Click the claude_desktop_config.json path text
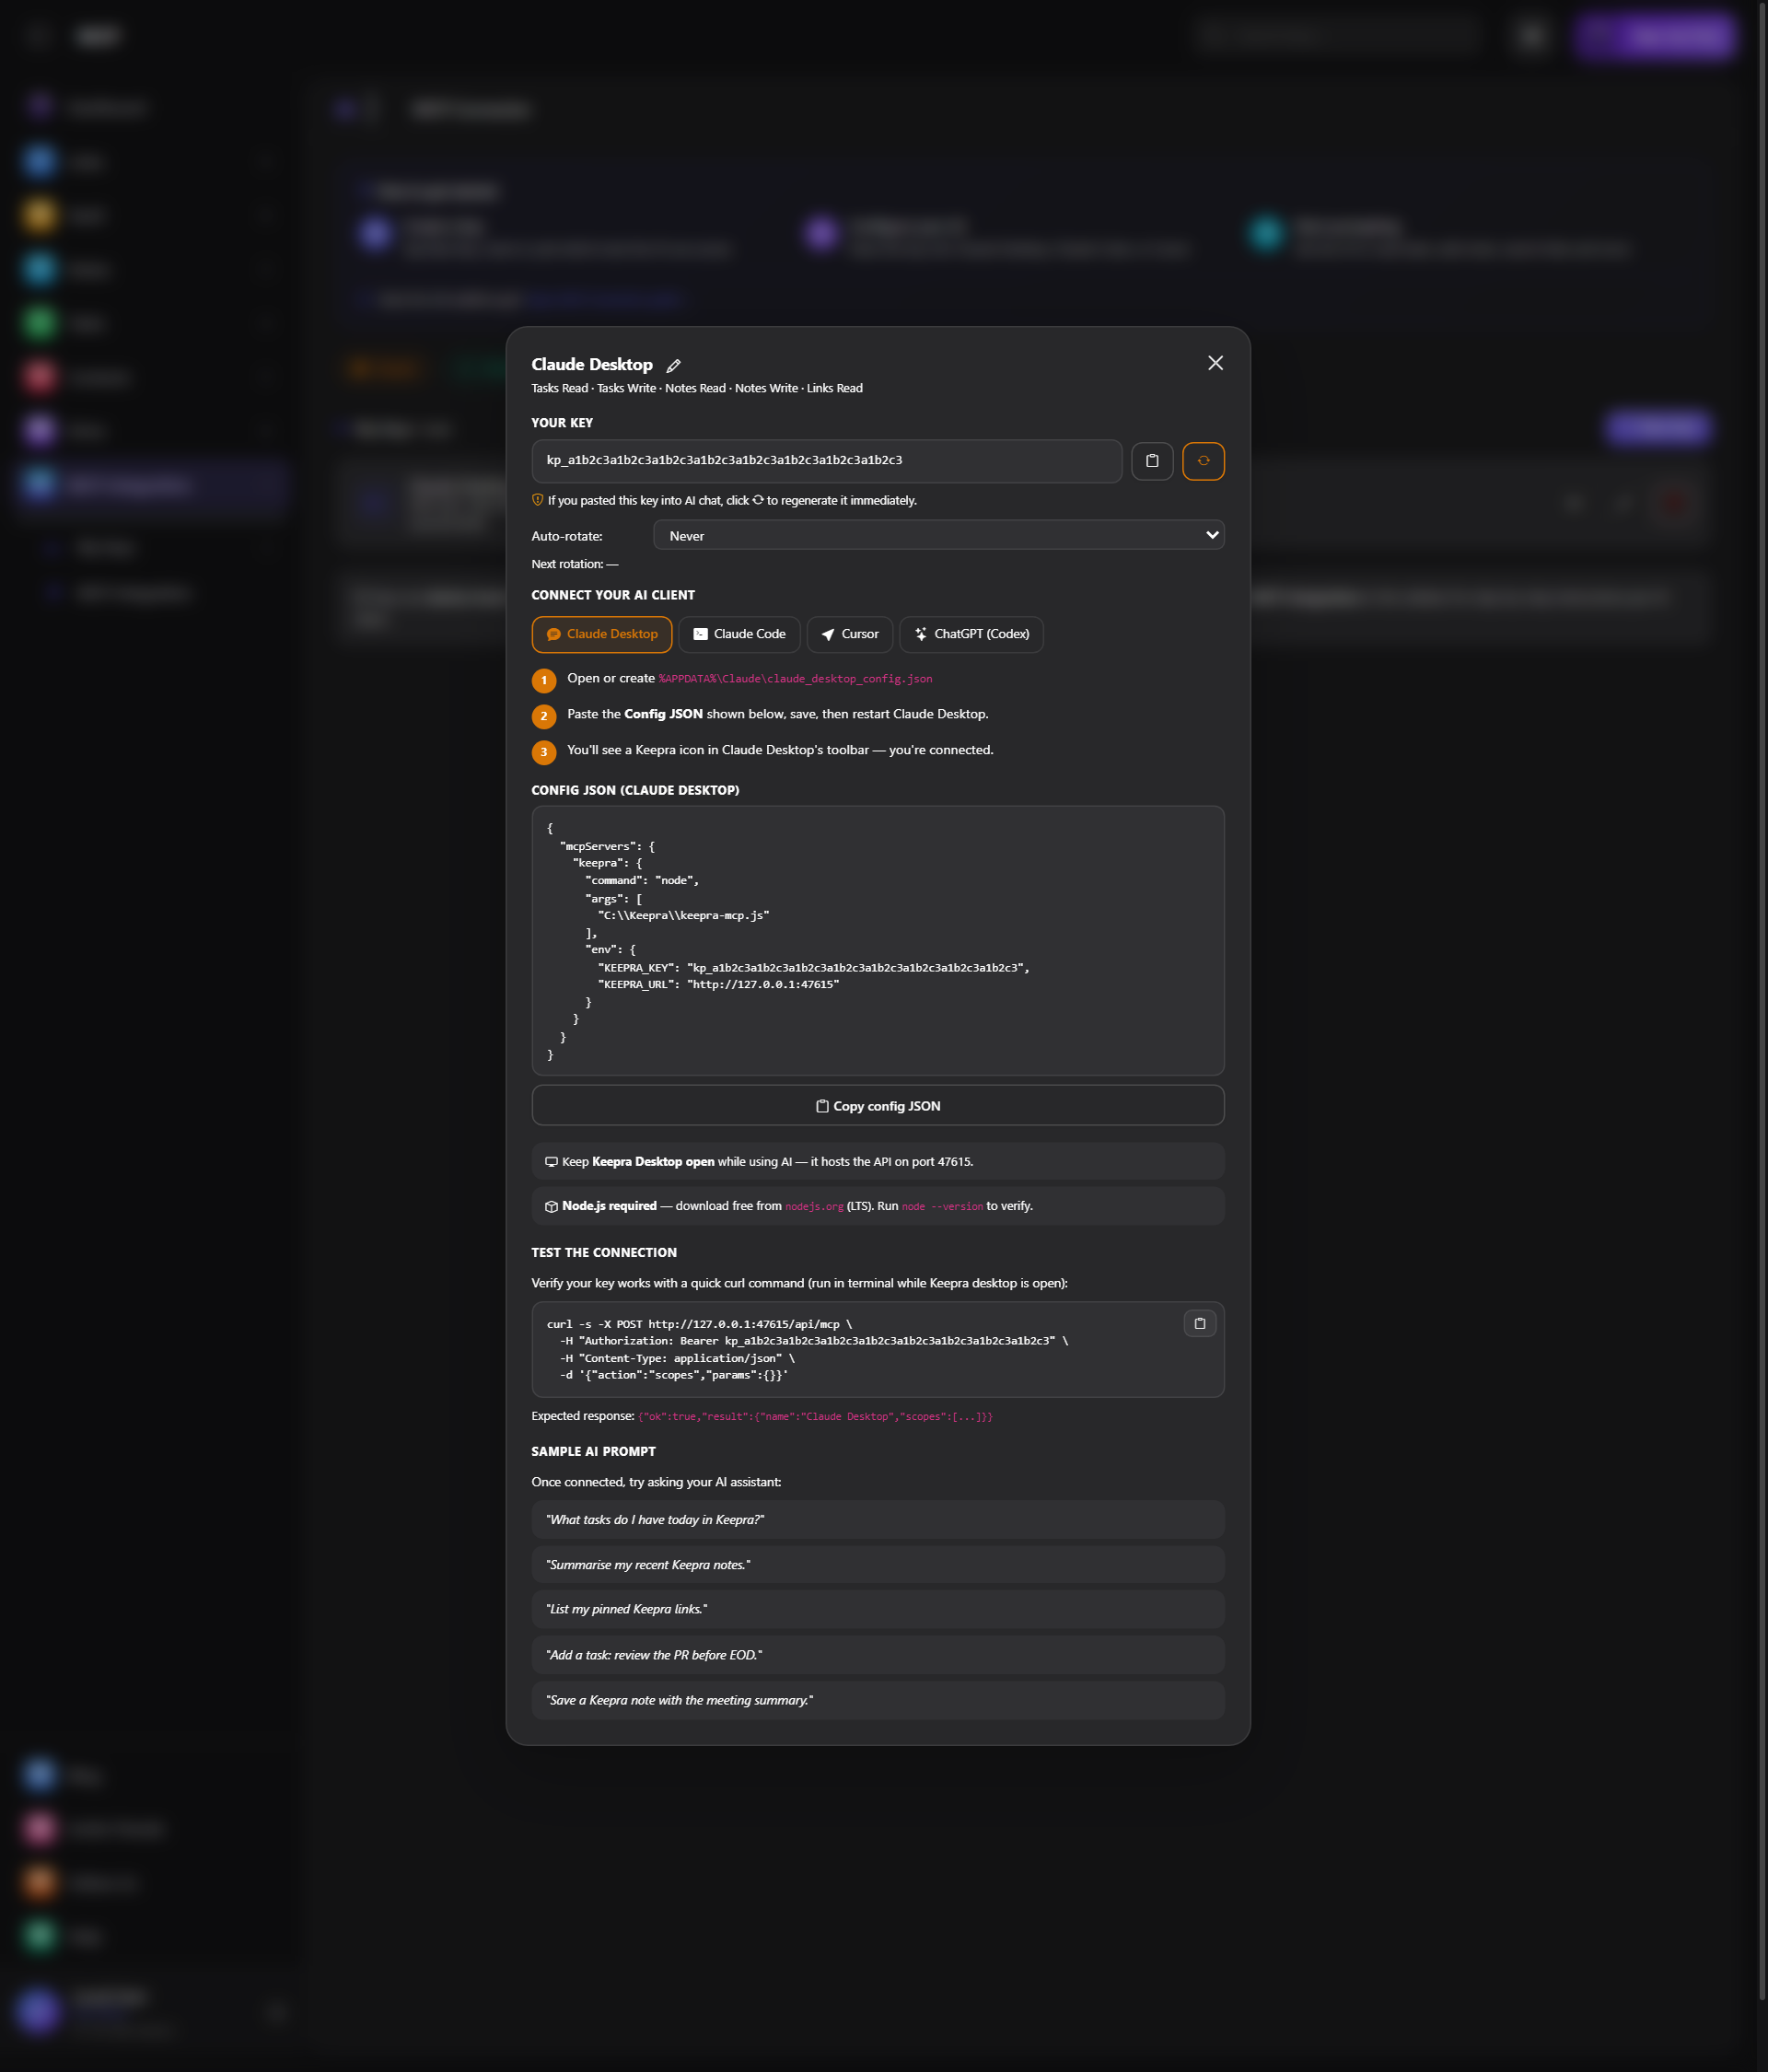 click(795, 679)
